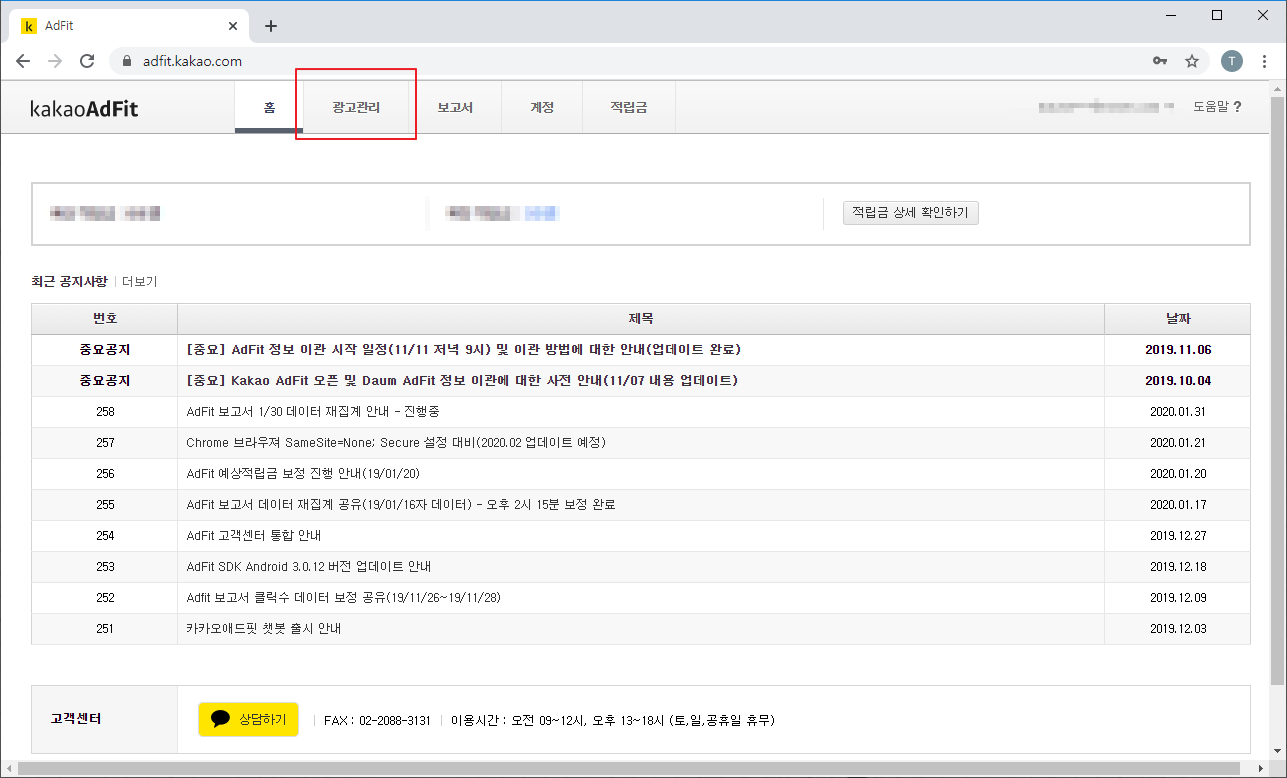Open a new browser tab
Image resolution: width=1287 pixels, height=778 pixels.
click(x=271, y=26)
